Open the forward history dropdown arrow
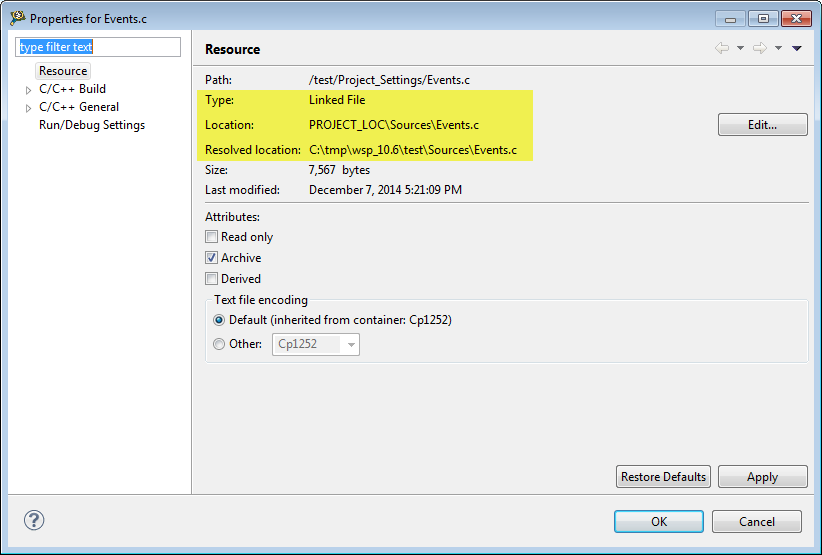 (778, 48)
